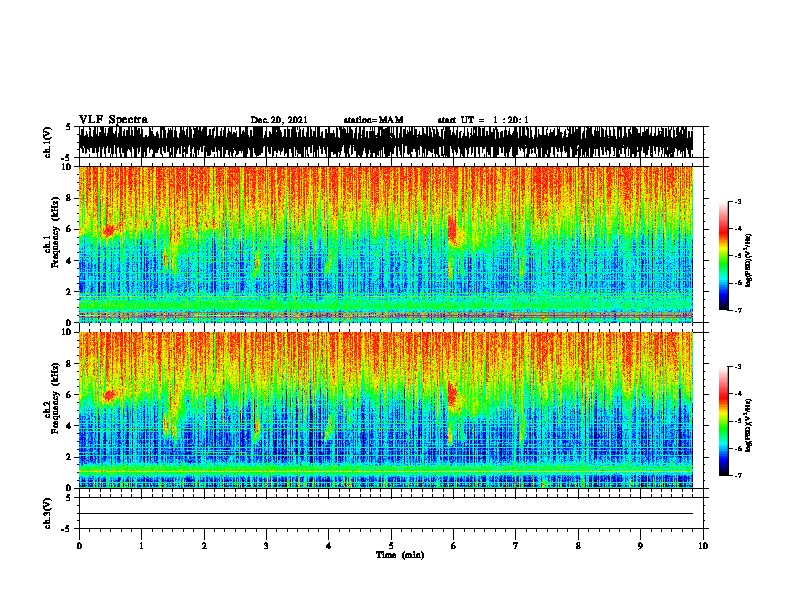The image size is (792, 612).
Task: Click the ch.2 spectrogram color bar
Action: (x=723, y=421)
